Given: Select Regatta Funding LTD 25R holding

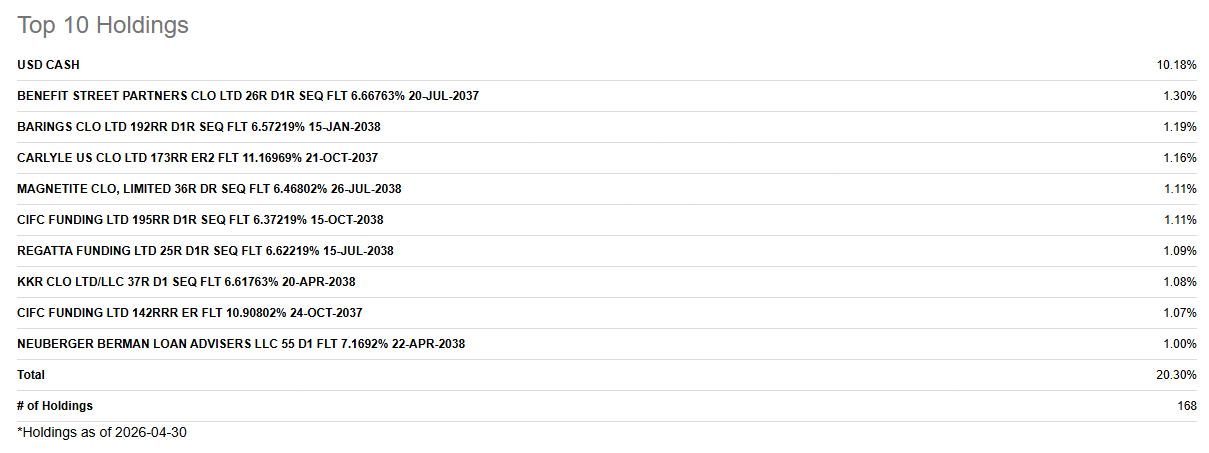Looking at the screenshot, I should click(x=205, y=251).
